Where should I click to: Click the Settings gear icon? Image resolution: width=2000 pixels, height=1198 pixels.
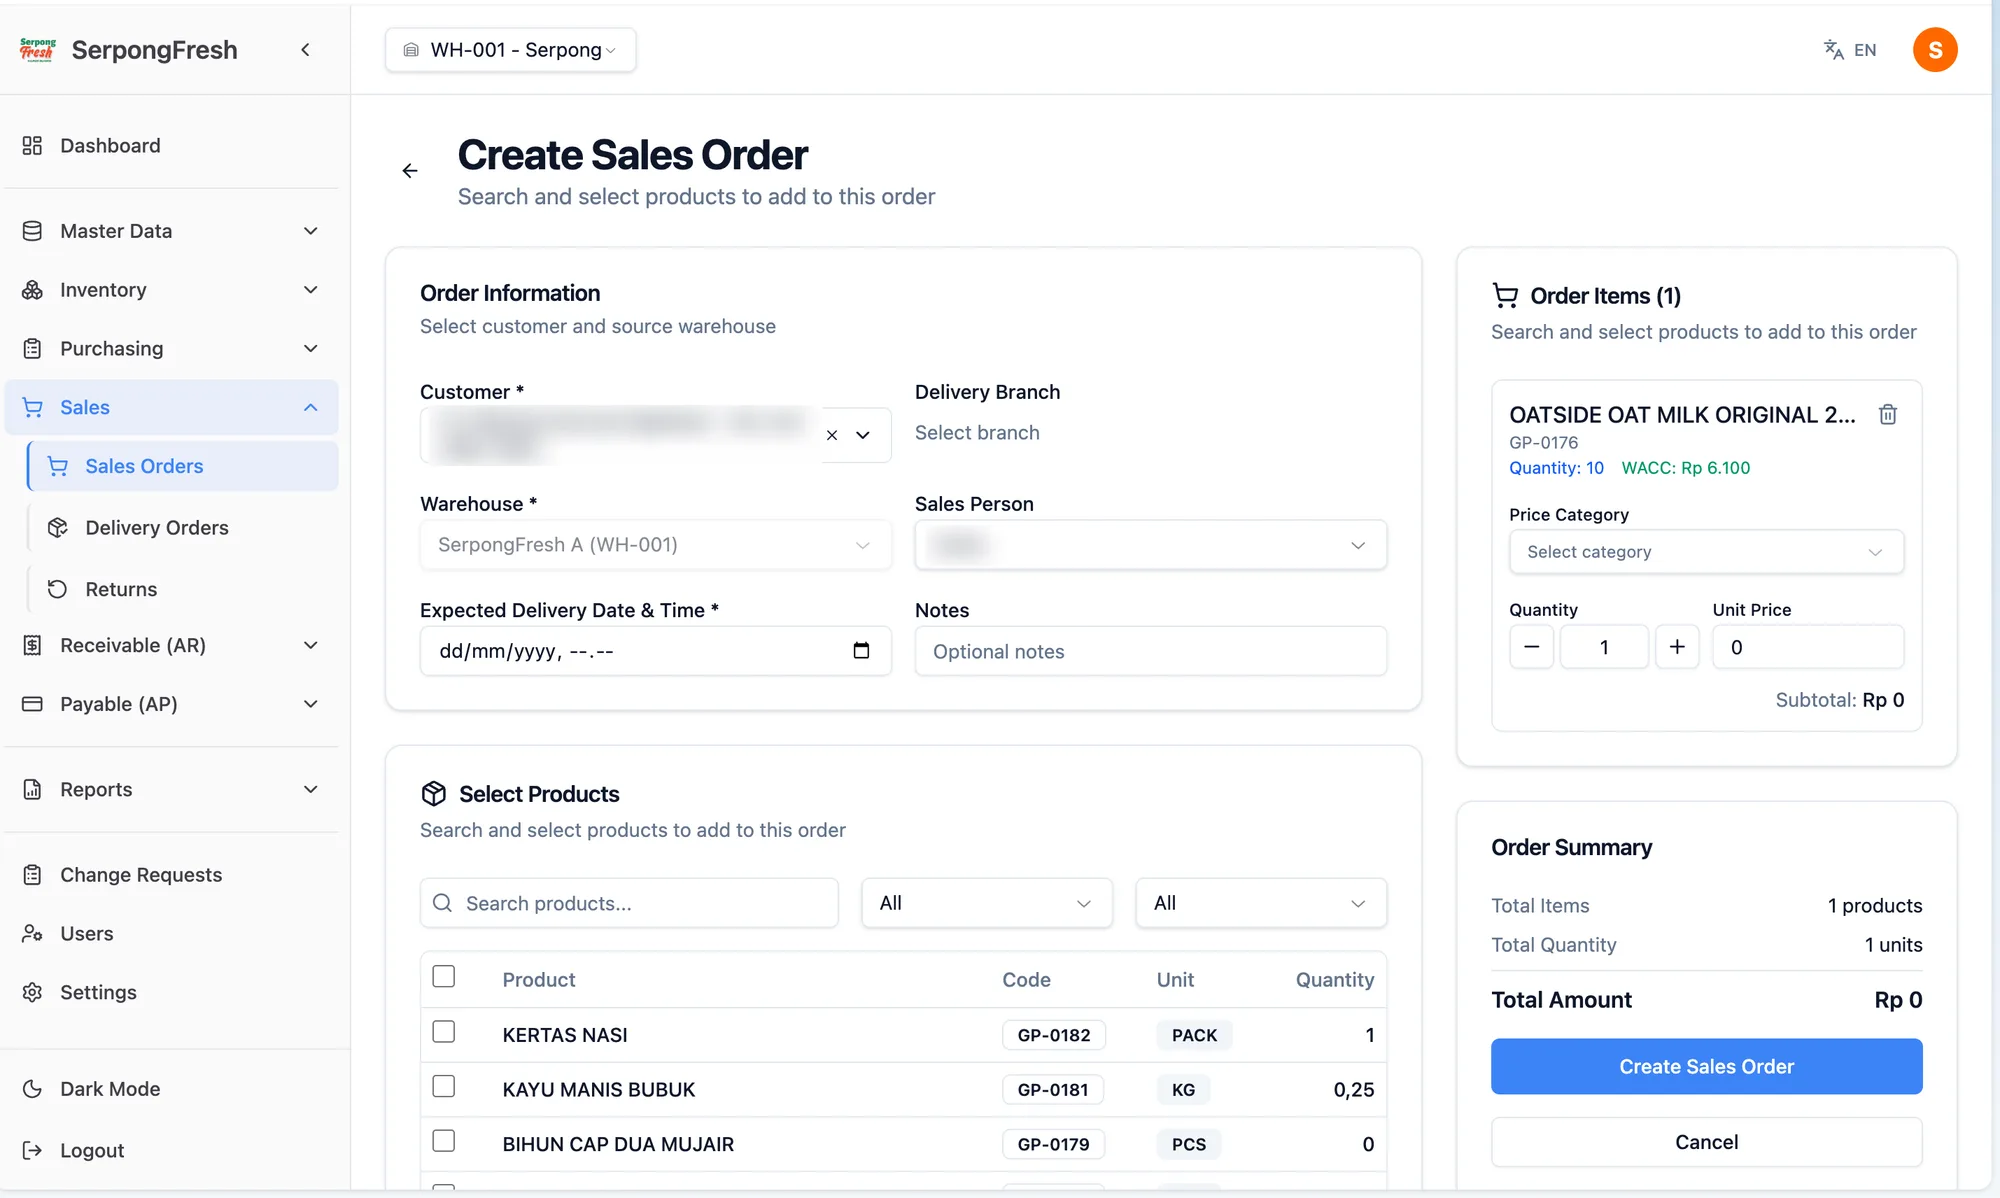[x=32, y=992]
